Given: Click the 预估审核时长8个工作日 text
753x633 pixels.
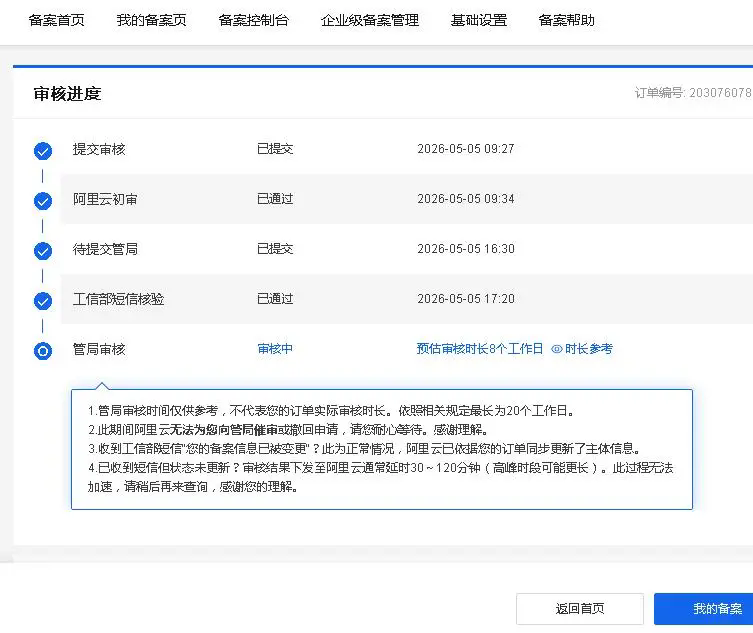Looking at the screenshot, I should point(480,349).
